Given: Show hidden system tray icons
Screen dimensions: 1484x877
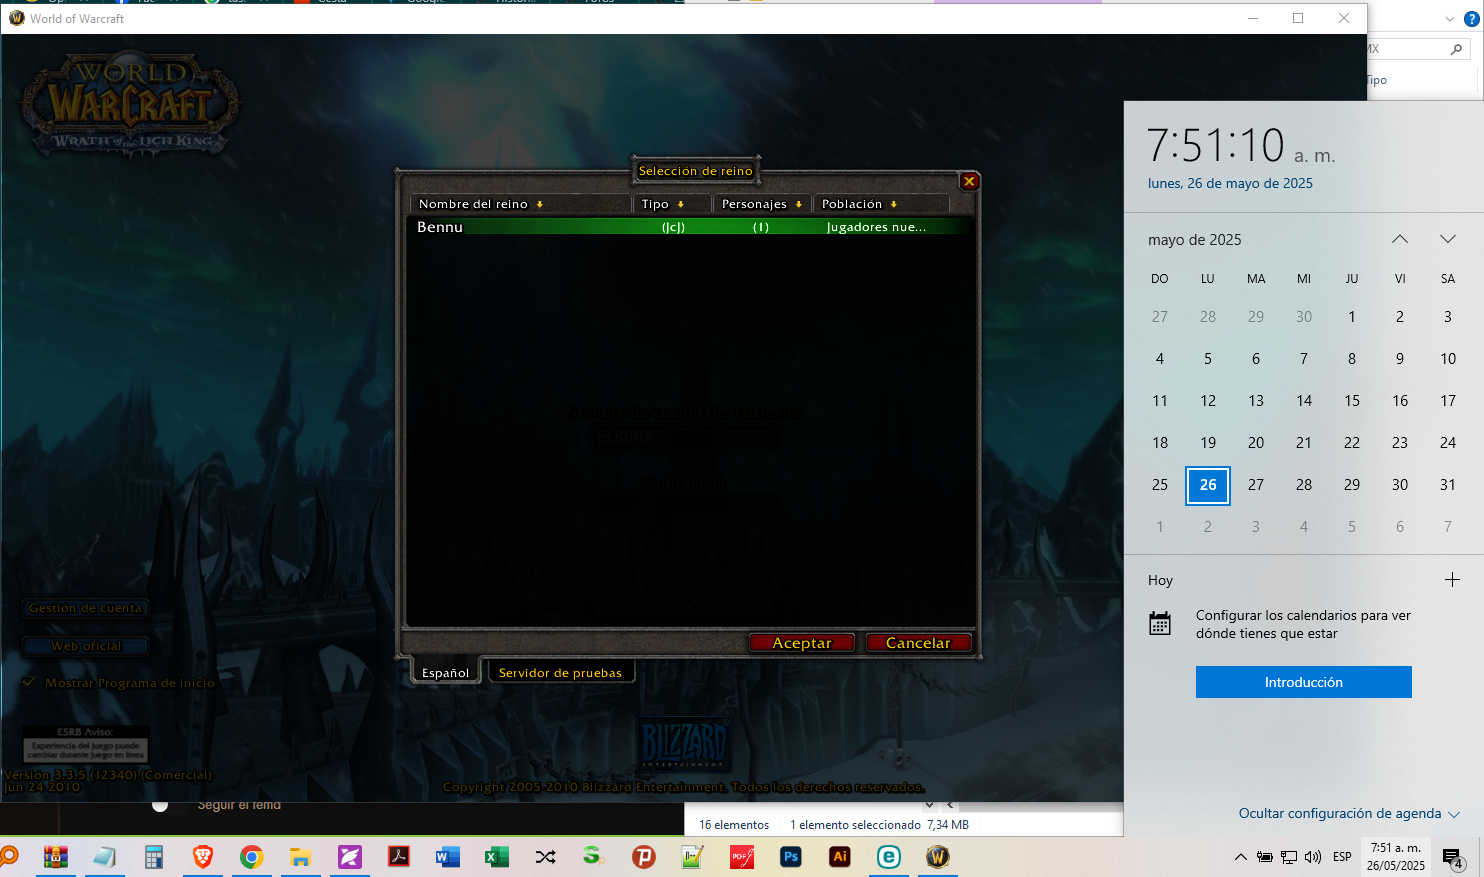Looking at the screenshot, I should [x=1241, y=857].
